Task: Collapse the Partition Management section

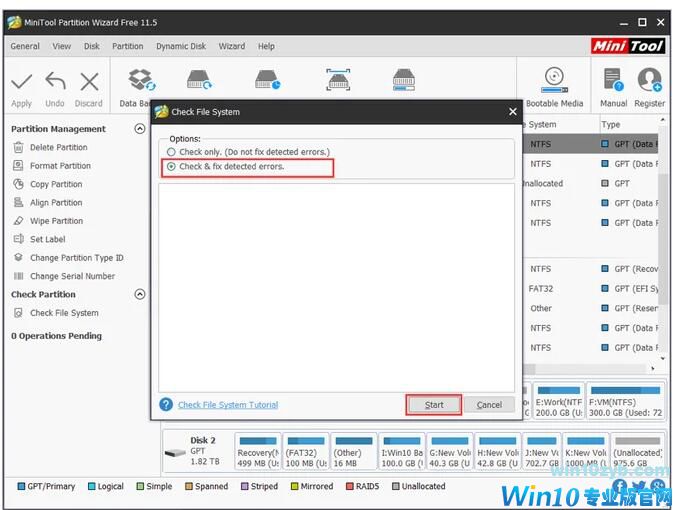Action: click(140, 129)
